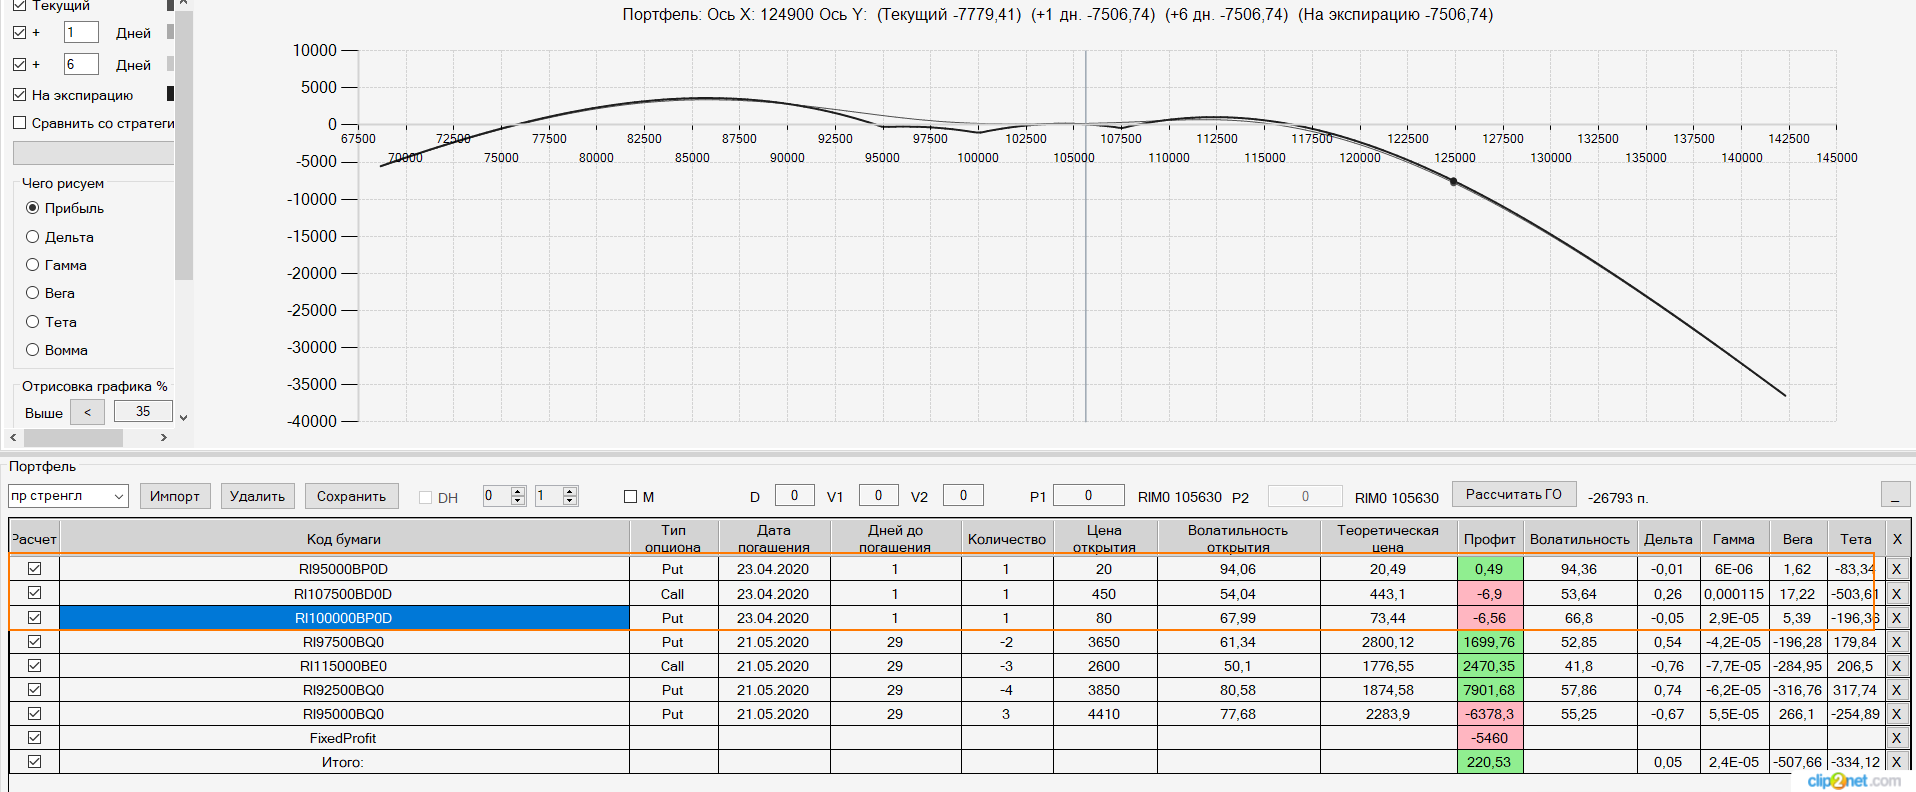Screen dimensions: 1916x792
Task: Delete the FixedProfit row with its X
Action: coord(1896,738)
